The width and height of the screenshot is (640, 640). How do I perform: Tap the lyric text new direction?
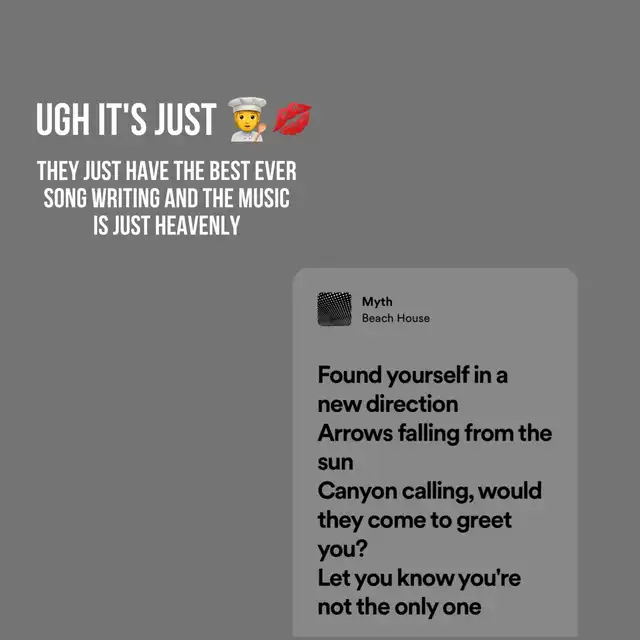(x=388, y=404)
